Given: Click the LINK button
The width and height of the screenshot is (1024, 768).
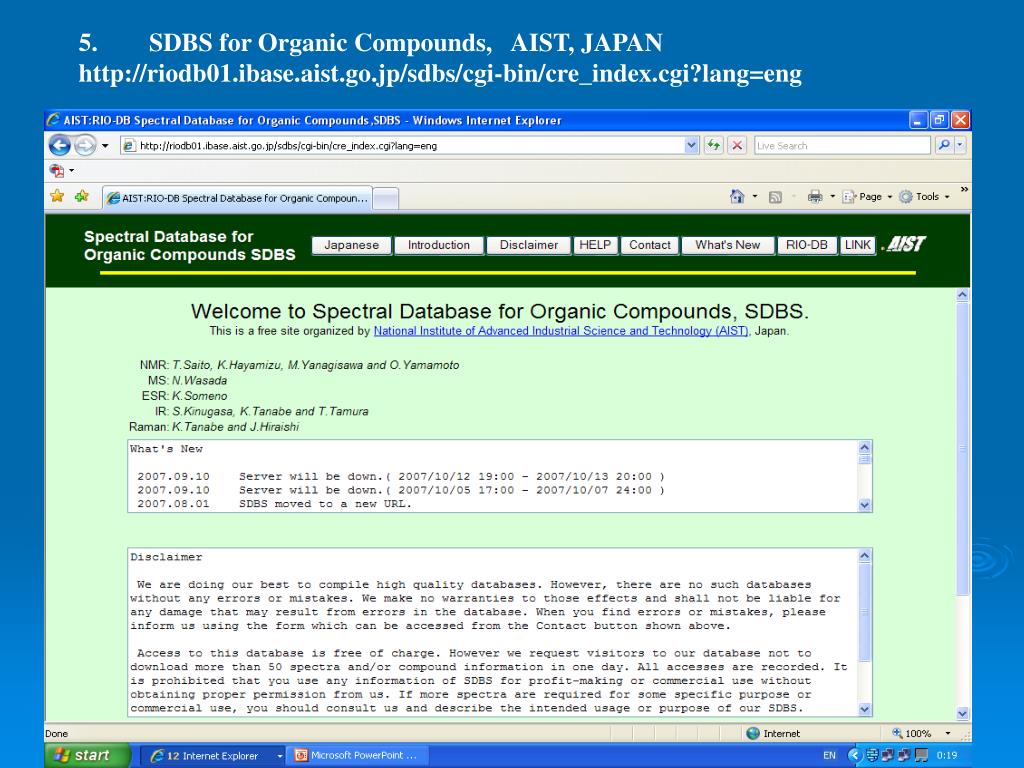Looking at the screenshot, I should [857, 245].
